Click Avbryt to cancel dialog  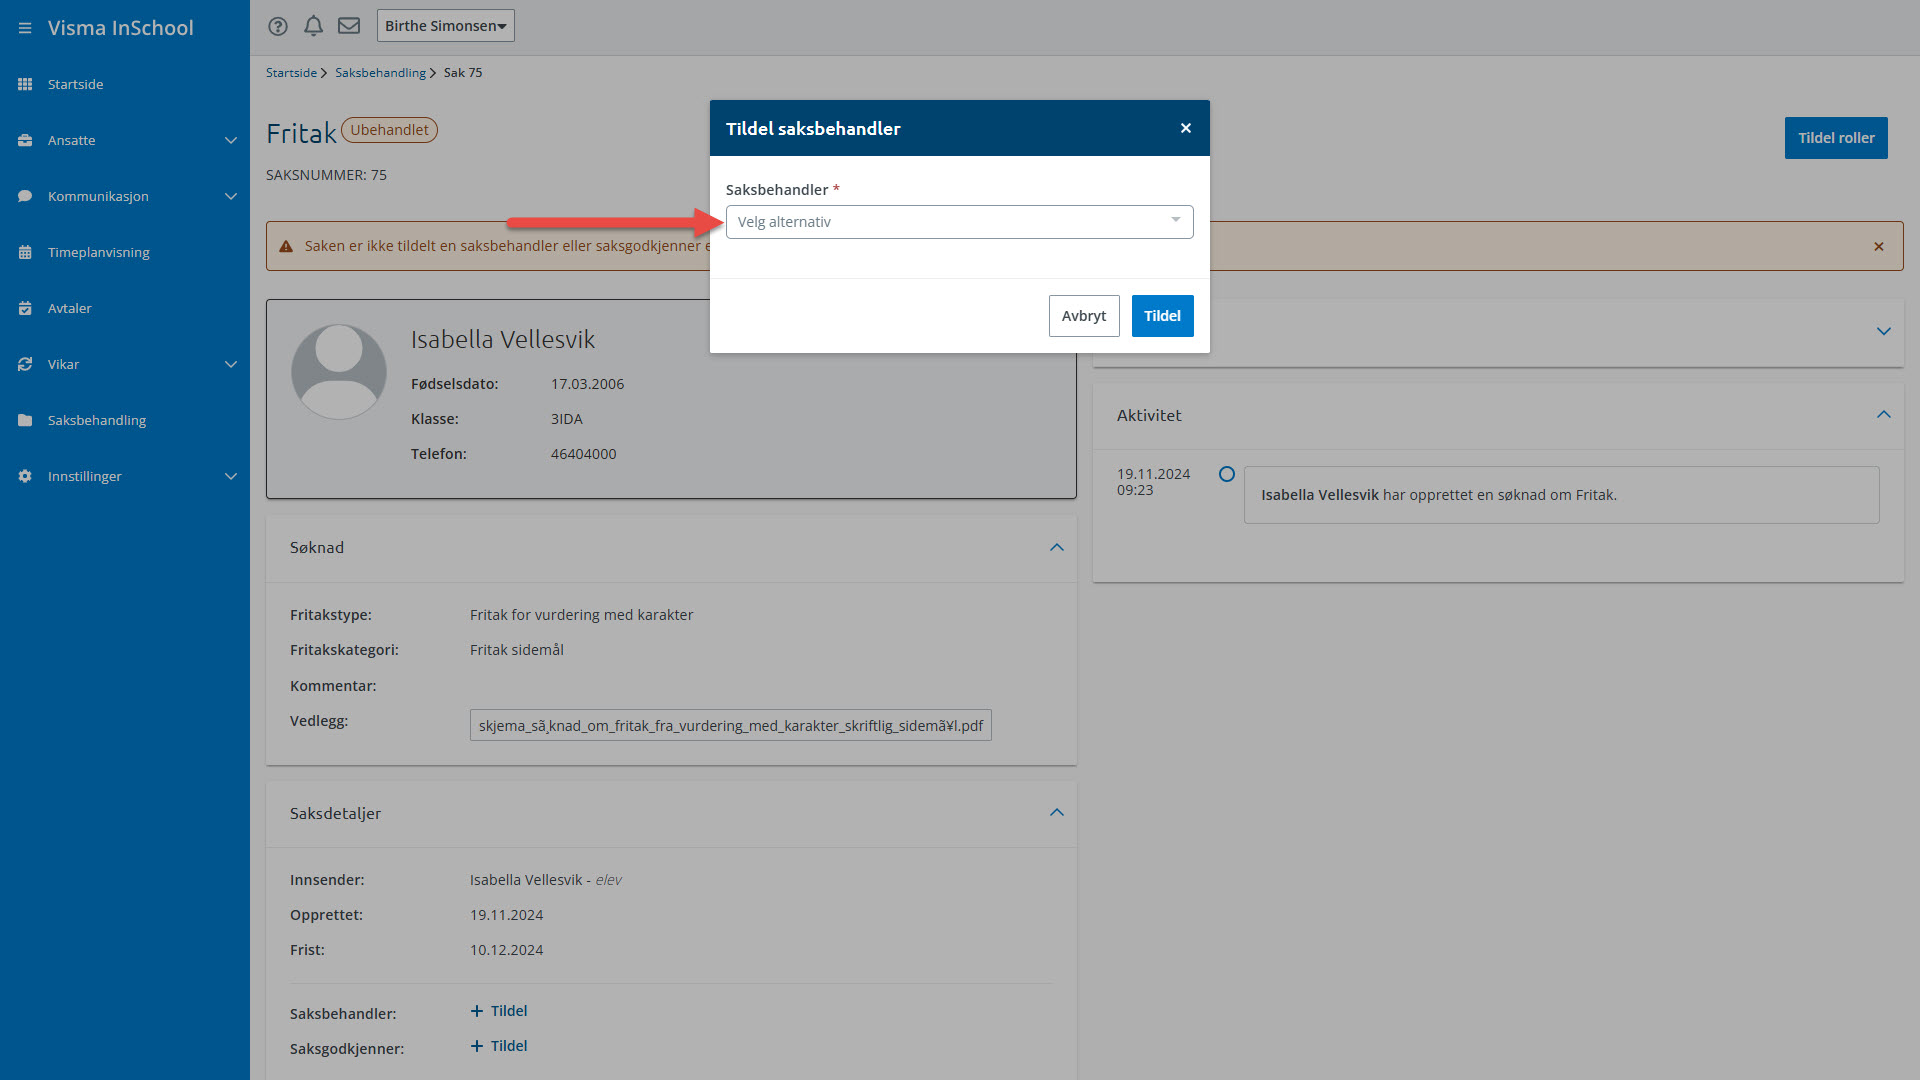pos(1083,316)
